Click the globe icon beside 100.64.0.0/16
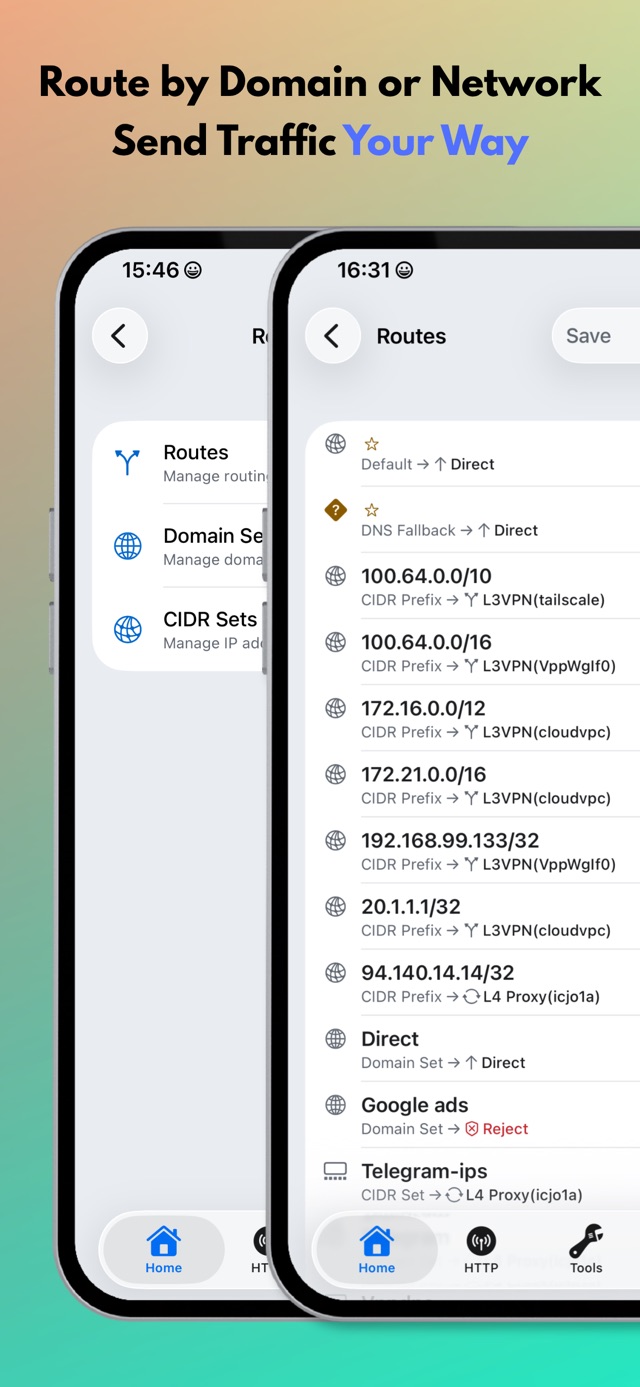The width and height of the screenshot is (640, 1387). click(x=336, y=642)
